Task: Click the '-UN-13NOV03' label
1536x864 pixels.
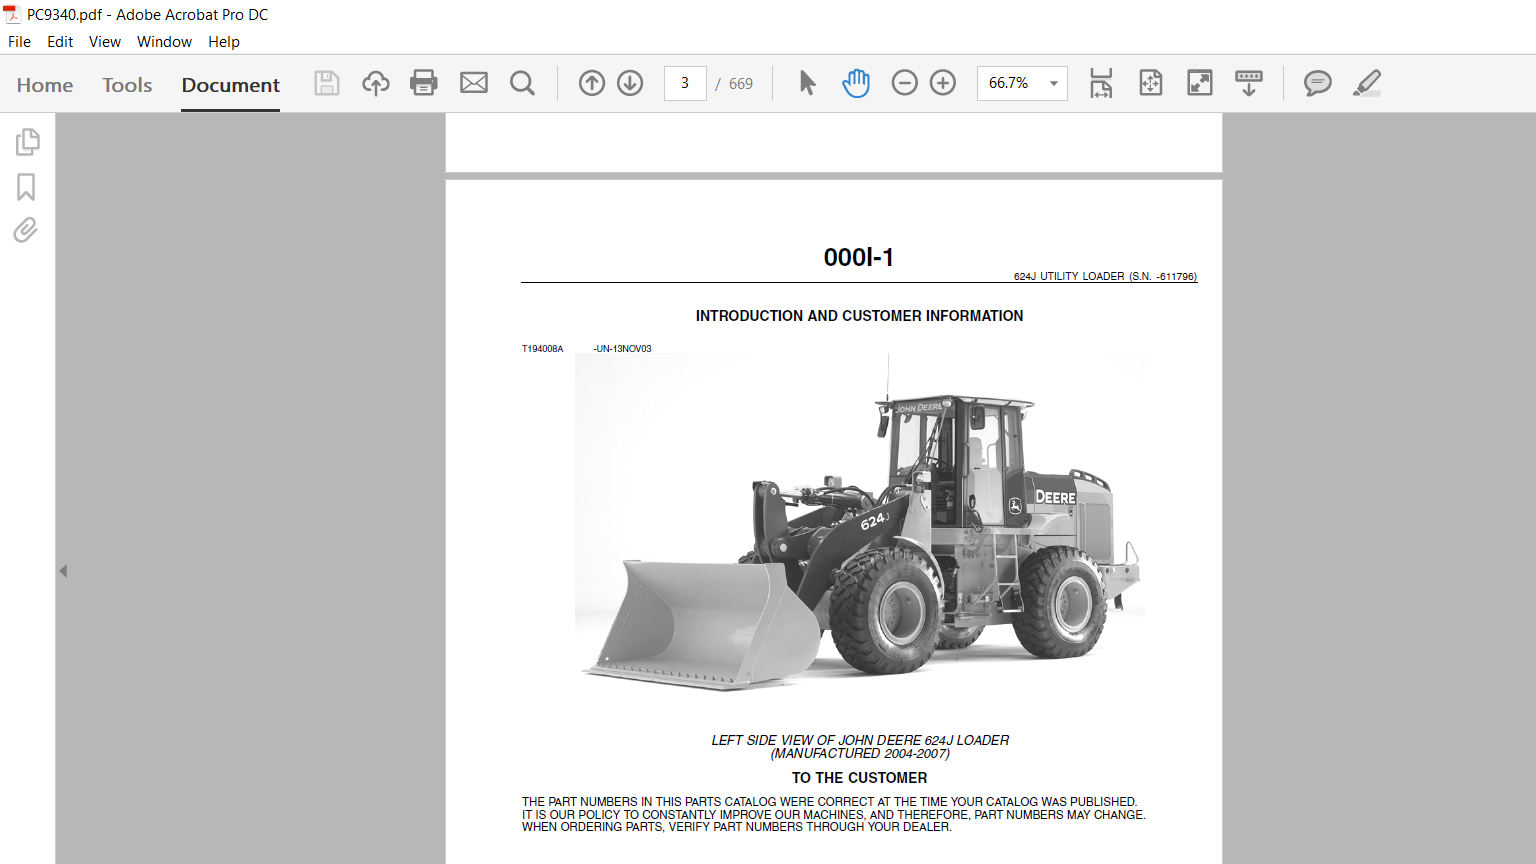Action: (622, 349)
